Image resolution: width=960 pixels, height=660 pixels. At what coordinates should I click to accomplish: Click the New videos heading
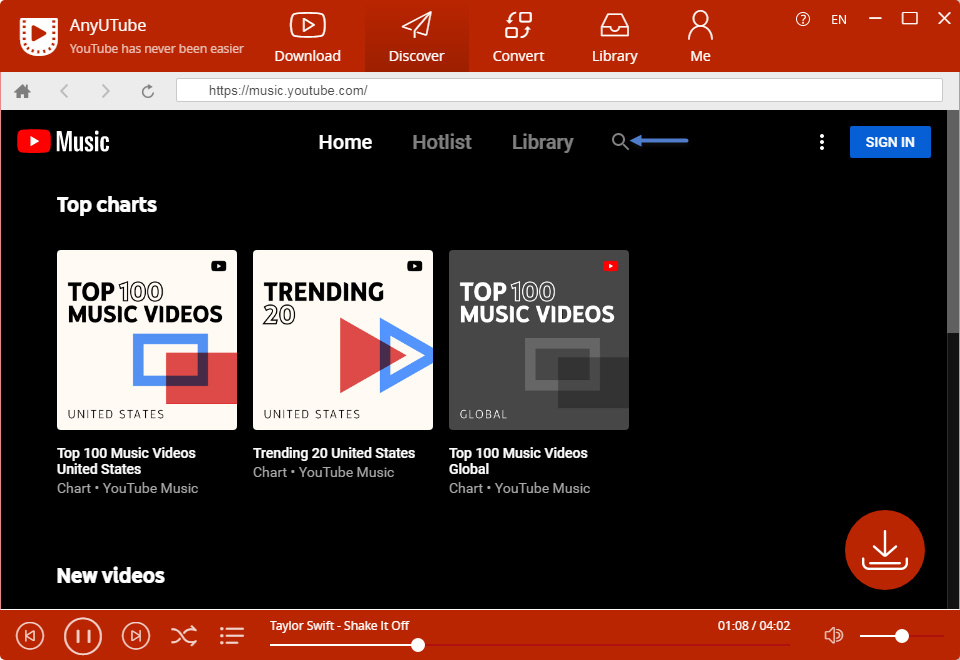coord(111,576)
